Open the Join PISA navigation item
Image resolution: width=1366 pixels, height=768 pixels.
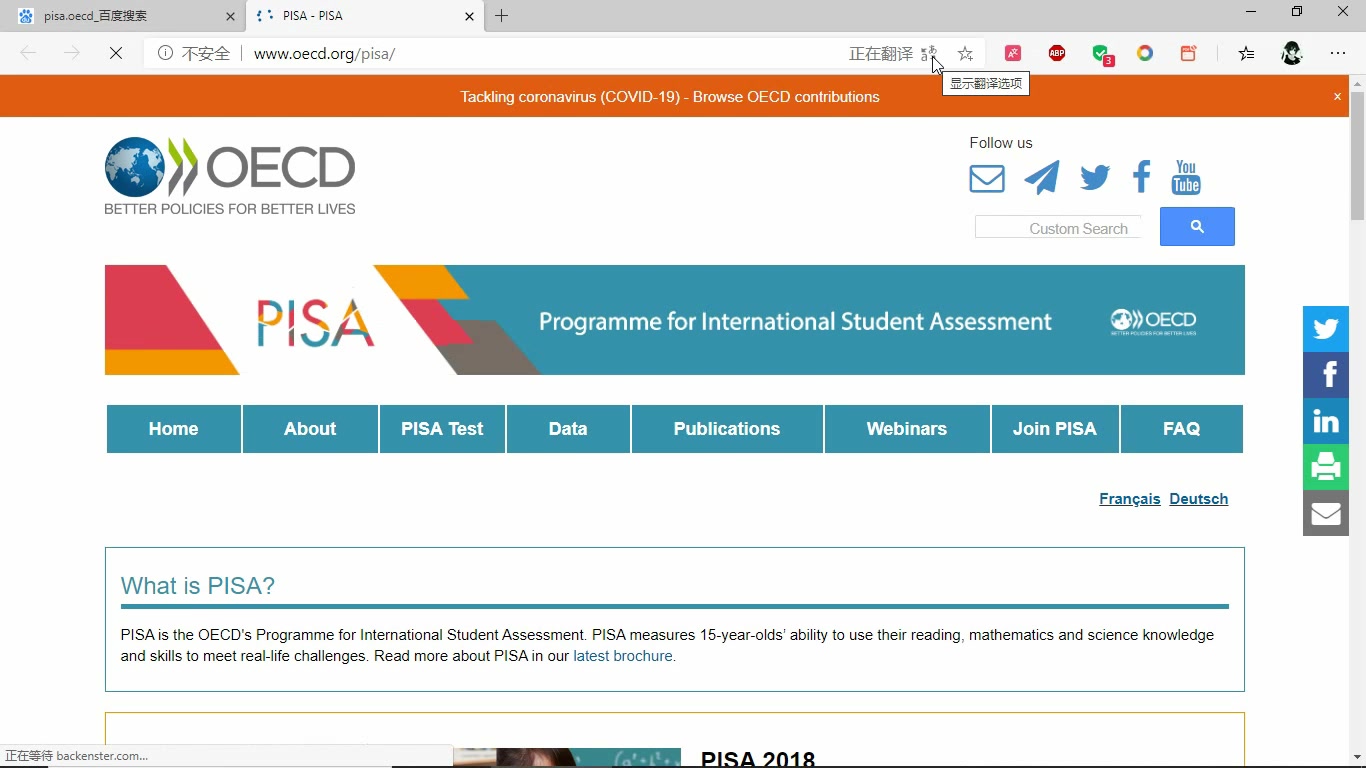1055,429
